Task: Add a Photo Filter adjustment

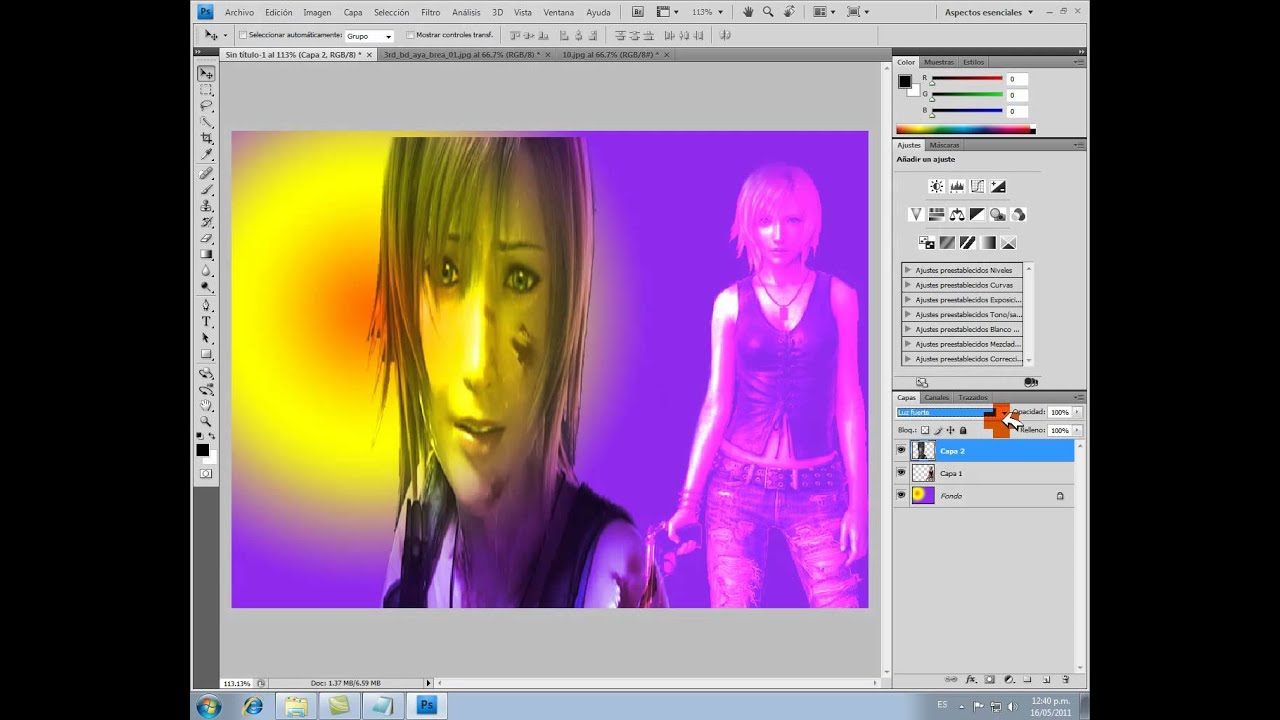Action: [998, 215]
